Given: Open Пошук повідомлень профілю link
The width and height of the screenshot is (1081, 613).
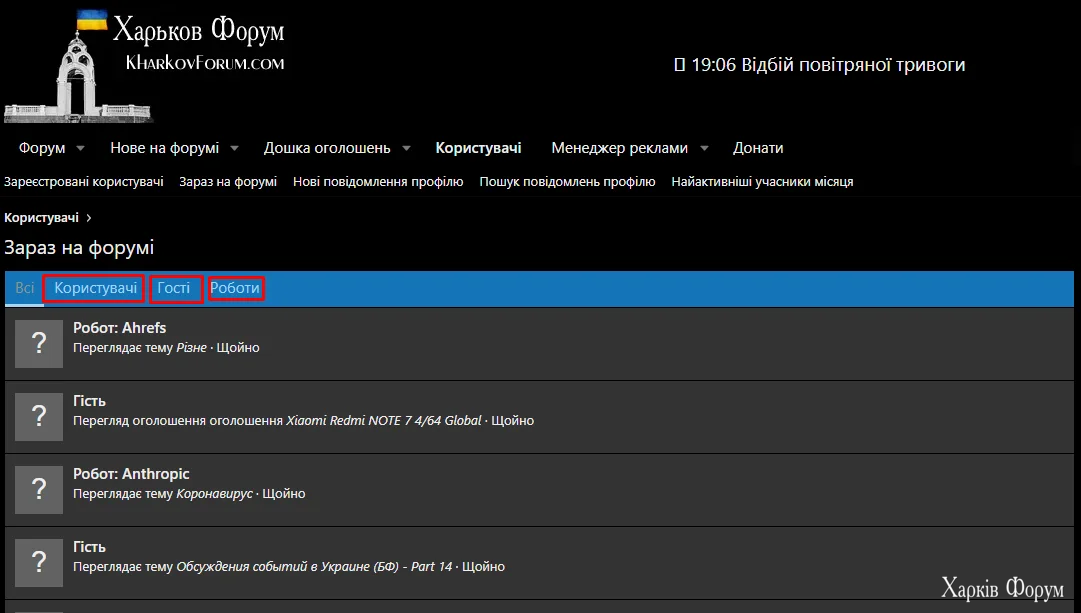Looking at the screenshot, I should (567, 182).
